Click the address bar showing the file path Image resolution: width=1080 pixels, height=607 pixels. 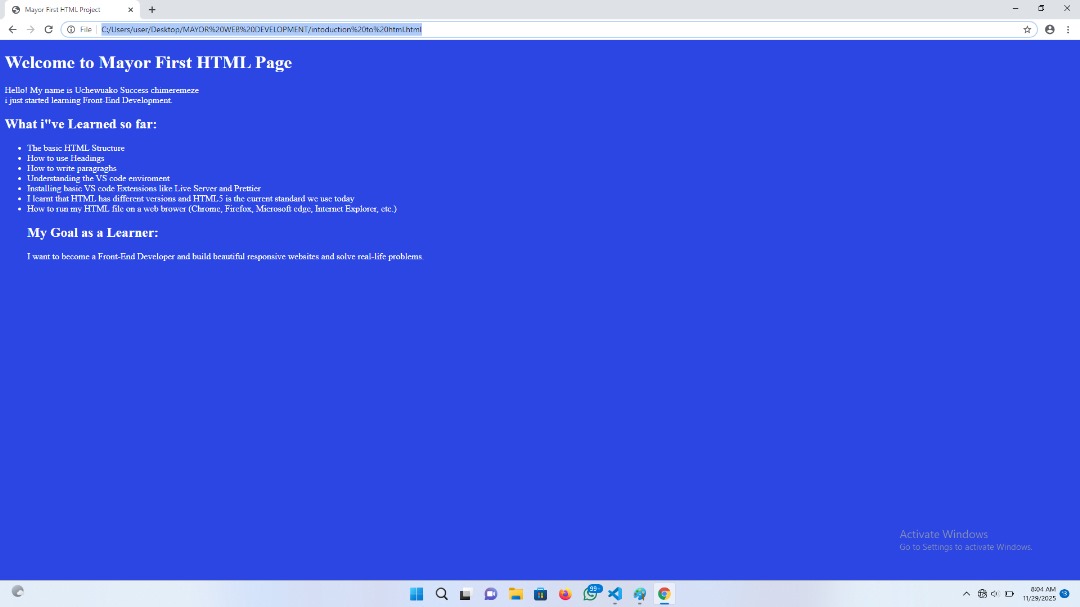click(551, 30)
